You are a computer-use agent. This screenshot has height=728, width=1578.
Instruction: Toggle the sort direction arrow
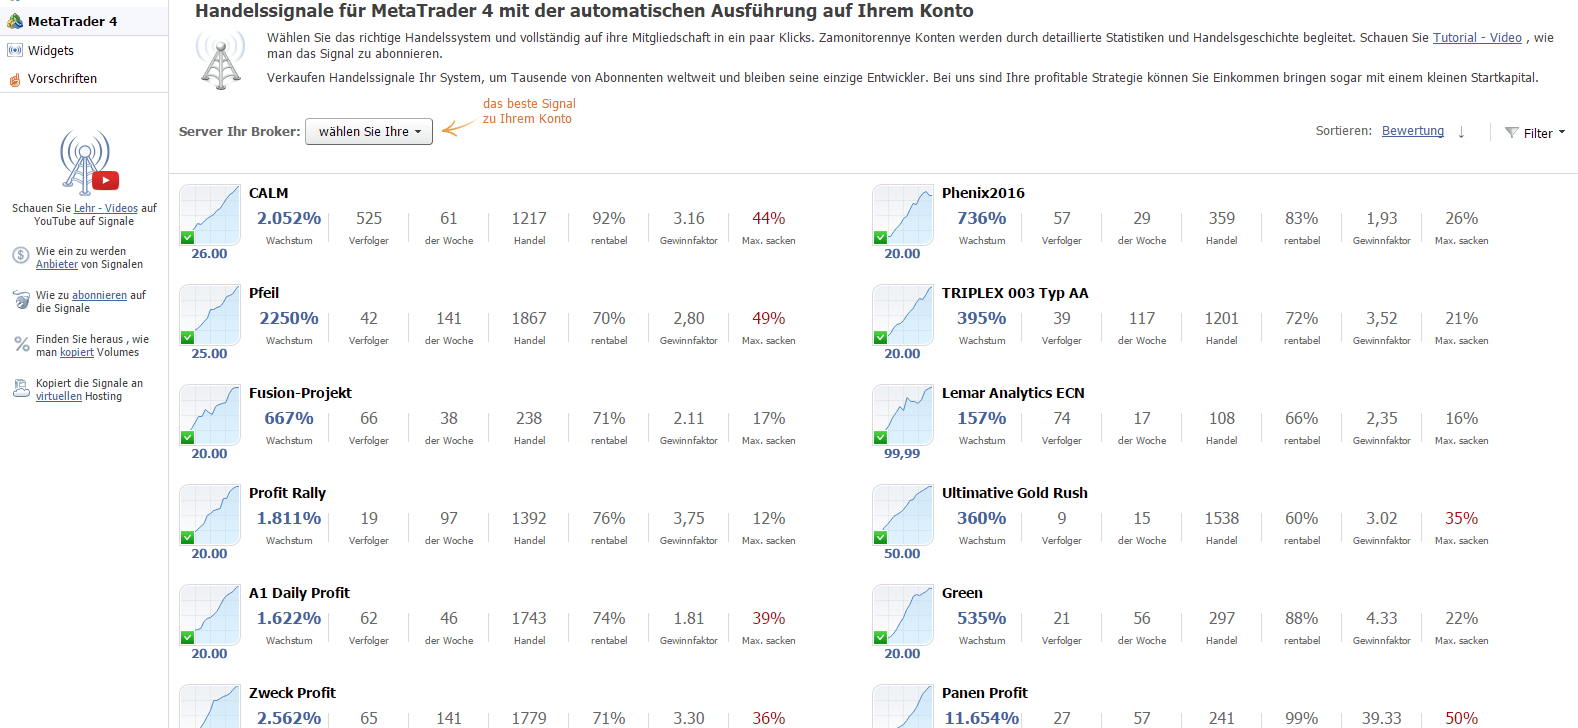pyautogui.click(x=1461, y=132)
